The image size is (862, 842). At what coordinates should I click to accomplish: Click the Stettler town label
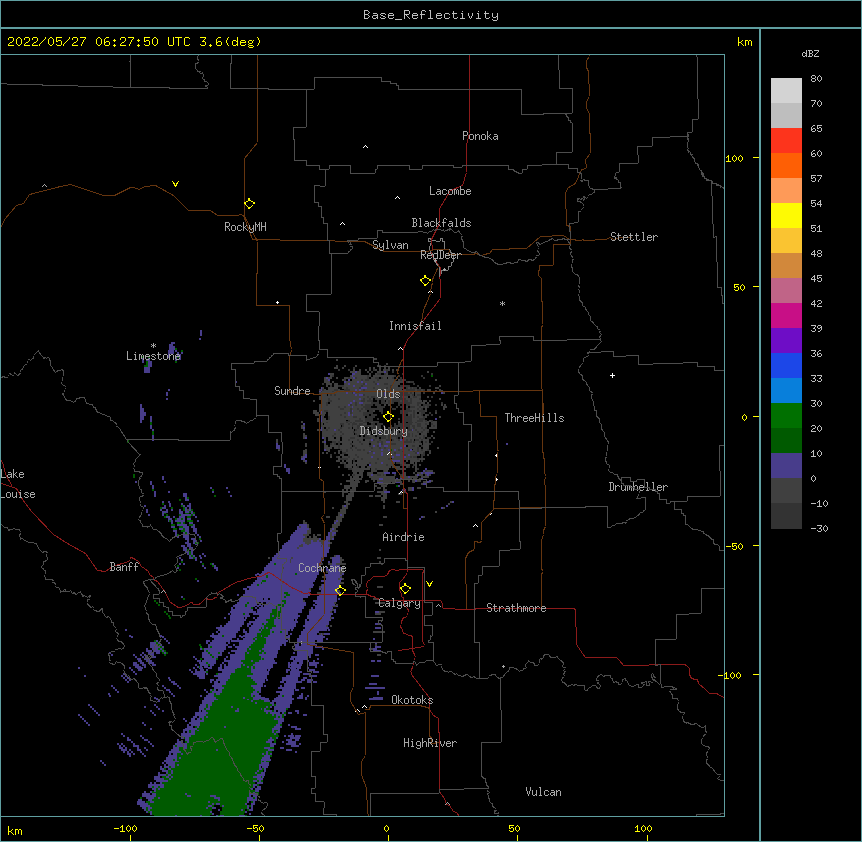click(634, 237)
